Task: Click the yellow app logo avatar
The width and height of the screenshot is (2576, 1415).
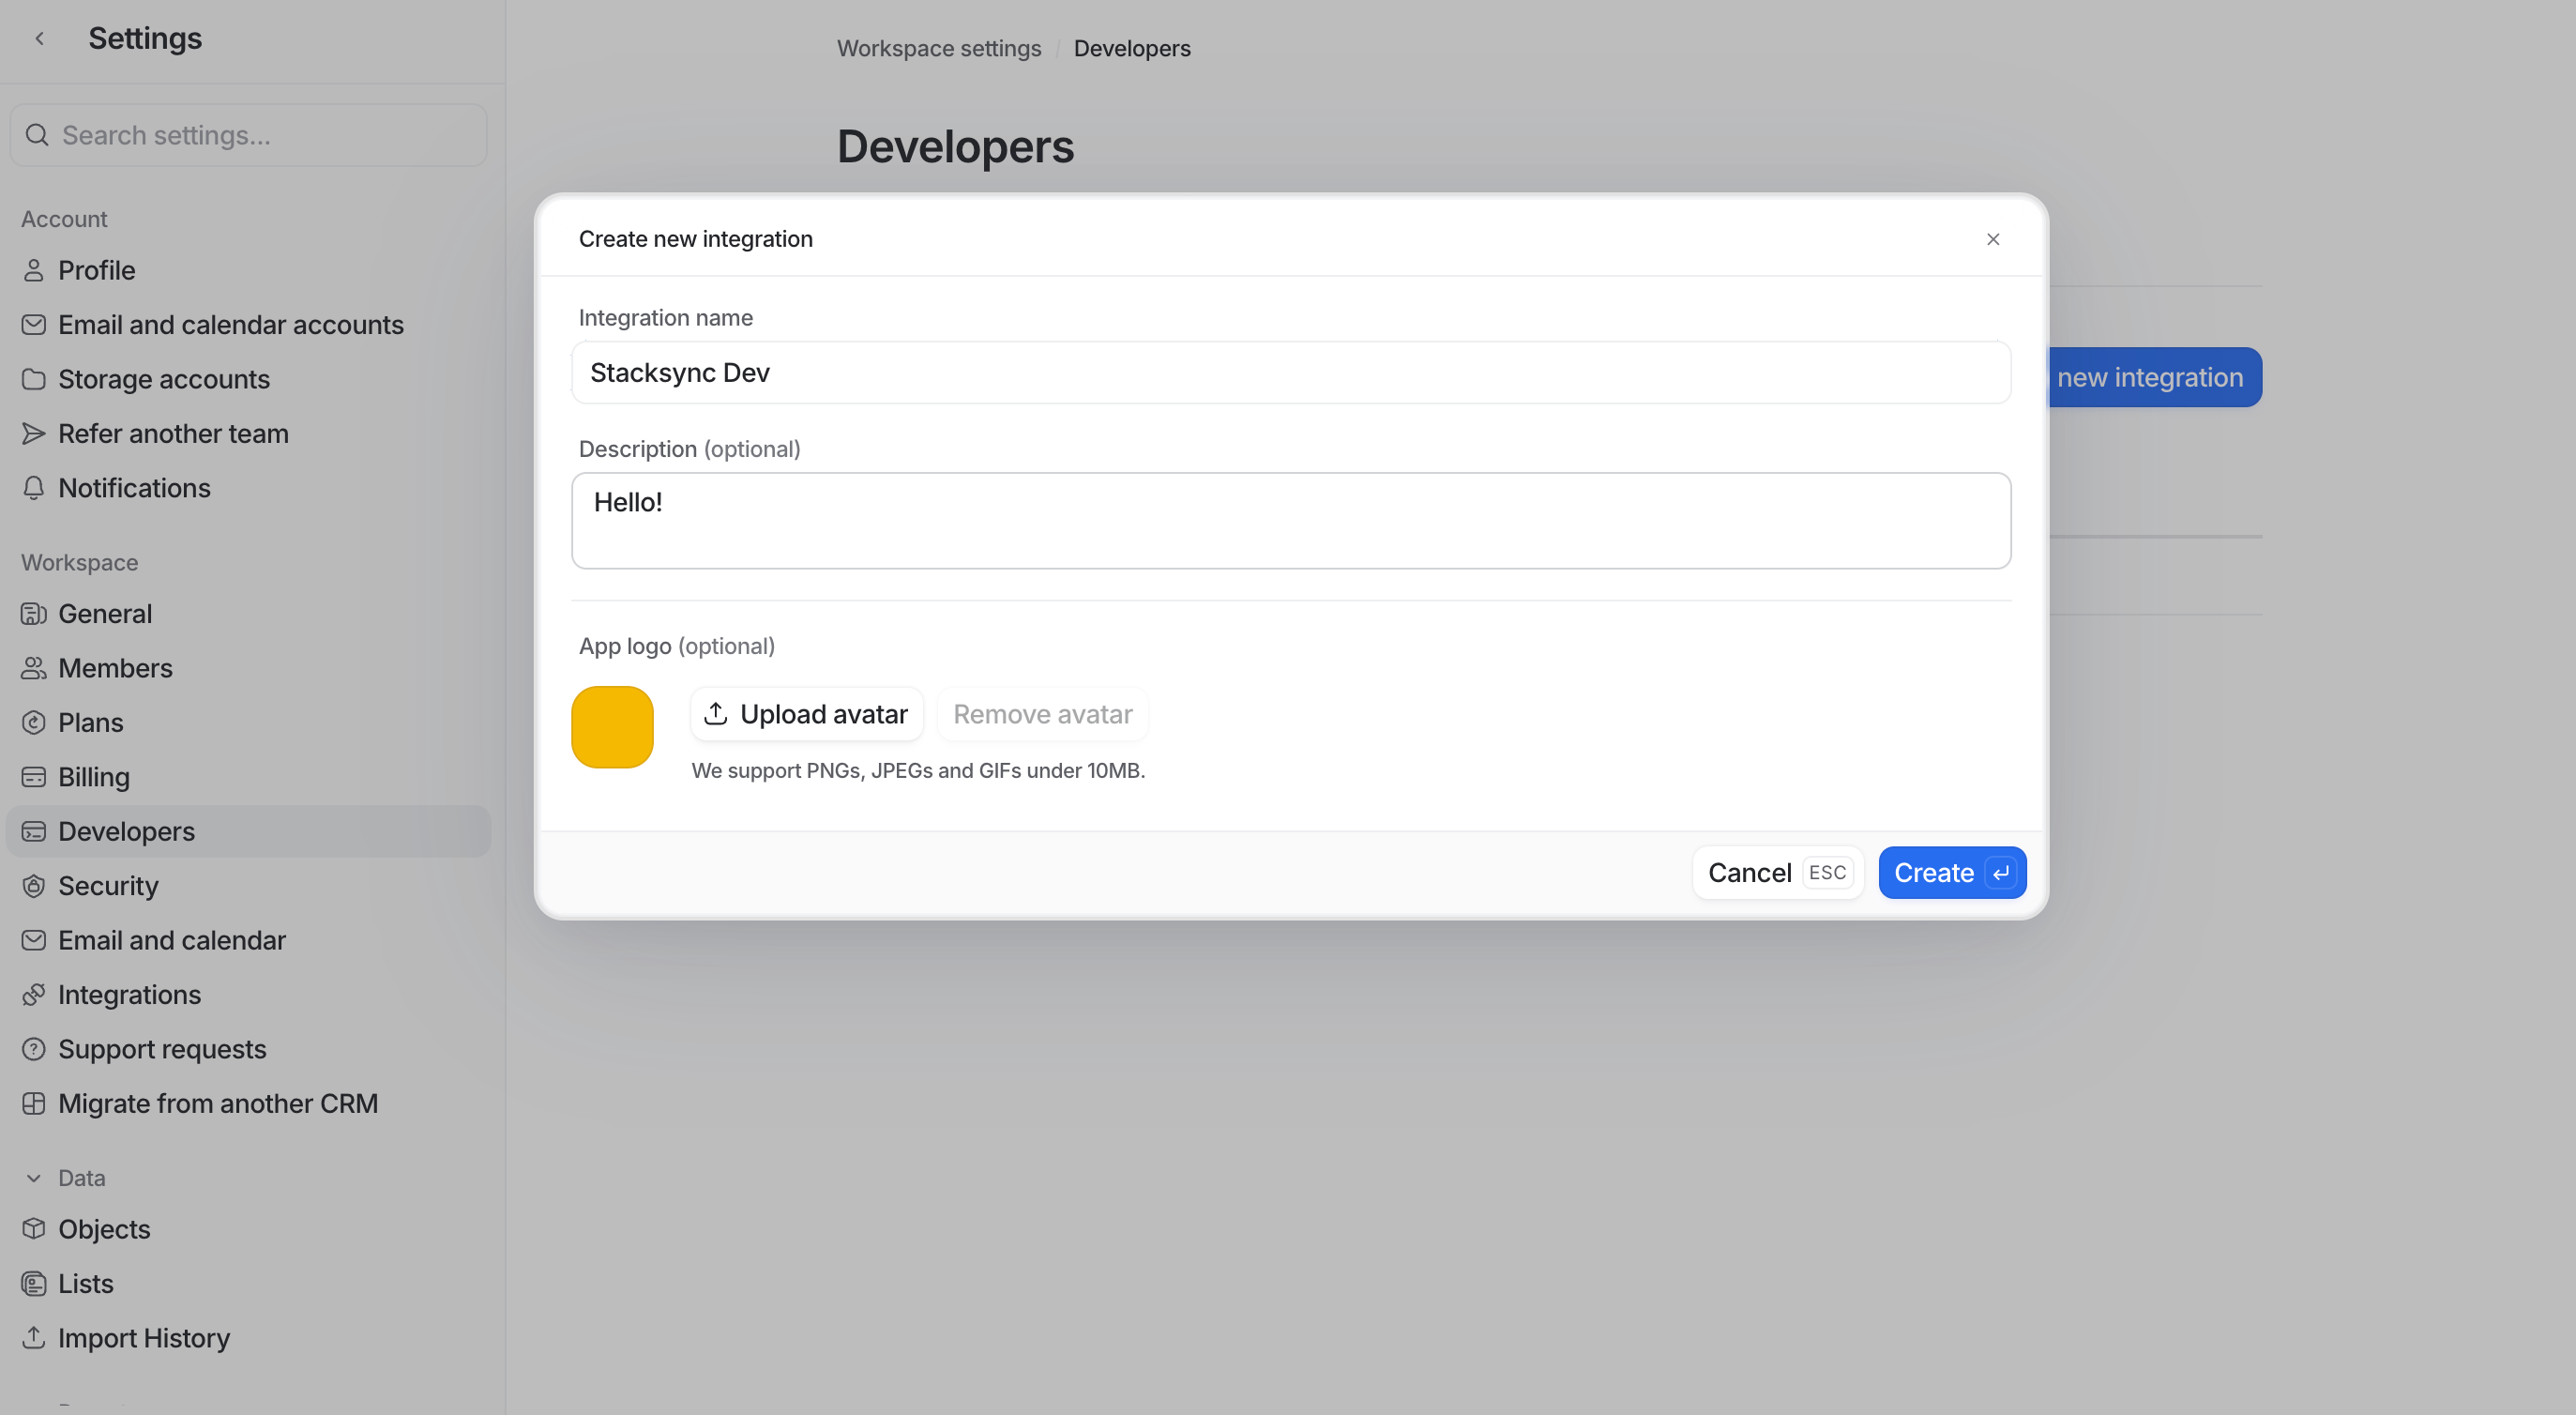Action: 614,725
